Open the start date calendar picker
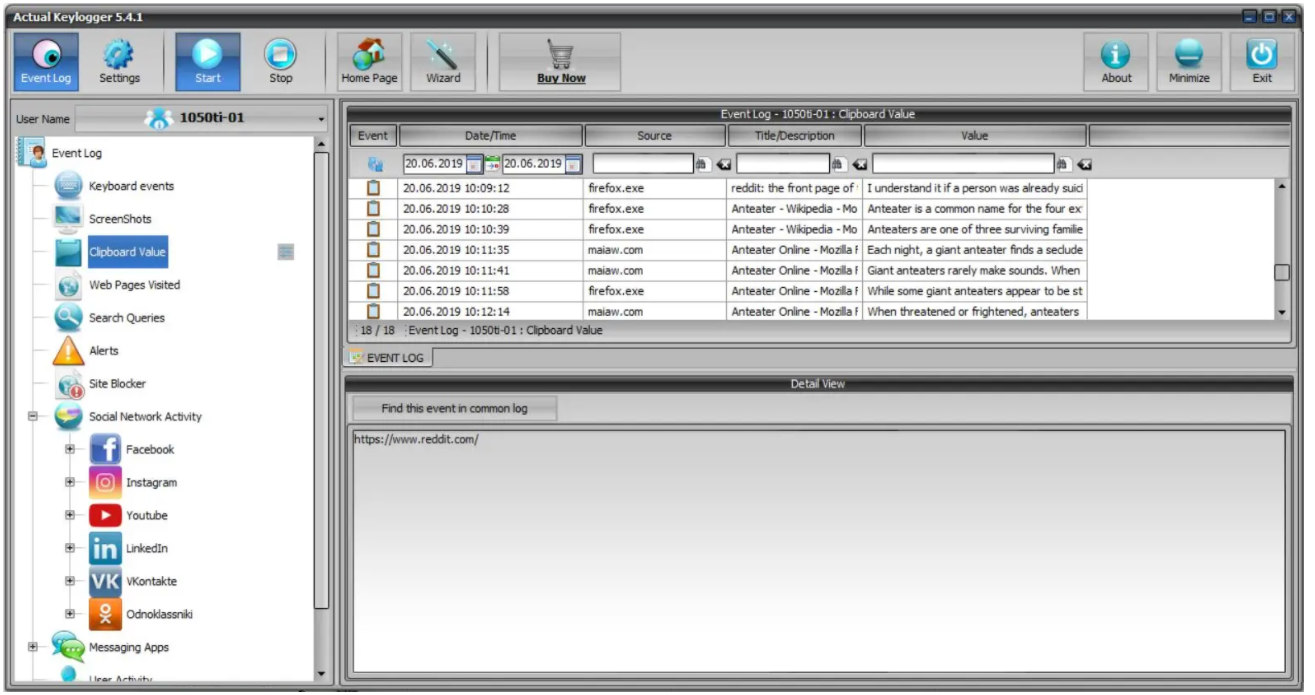 (474, 164)
